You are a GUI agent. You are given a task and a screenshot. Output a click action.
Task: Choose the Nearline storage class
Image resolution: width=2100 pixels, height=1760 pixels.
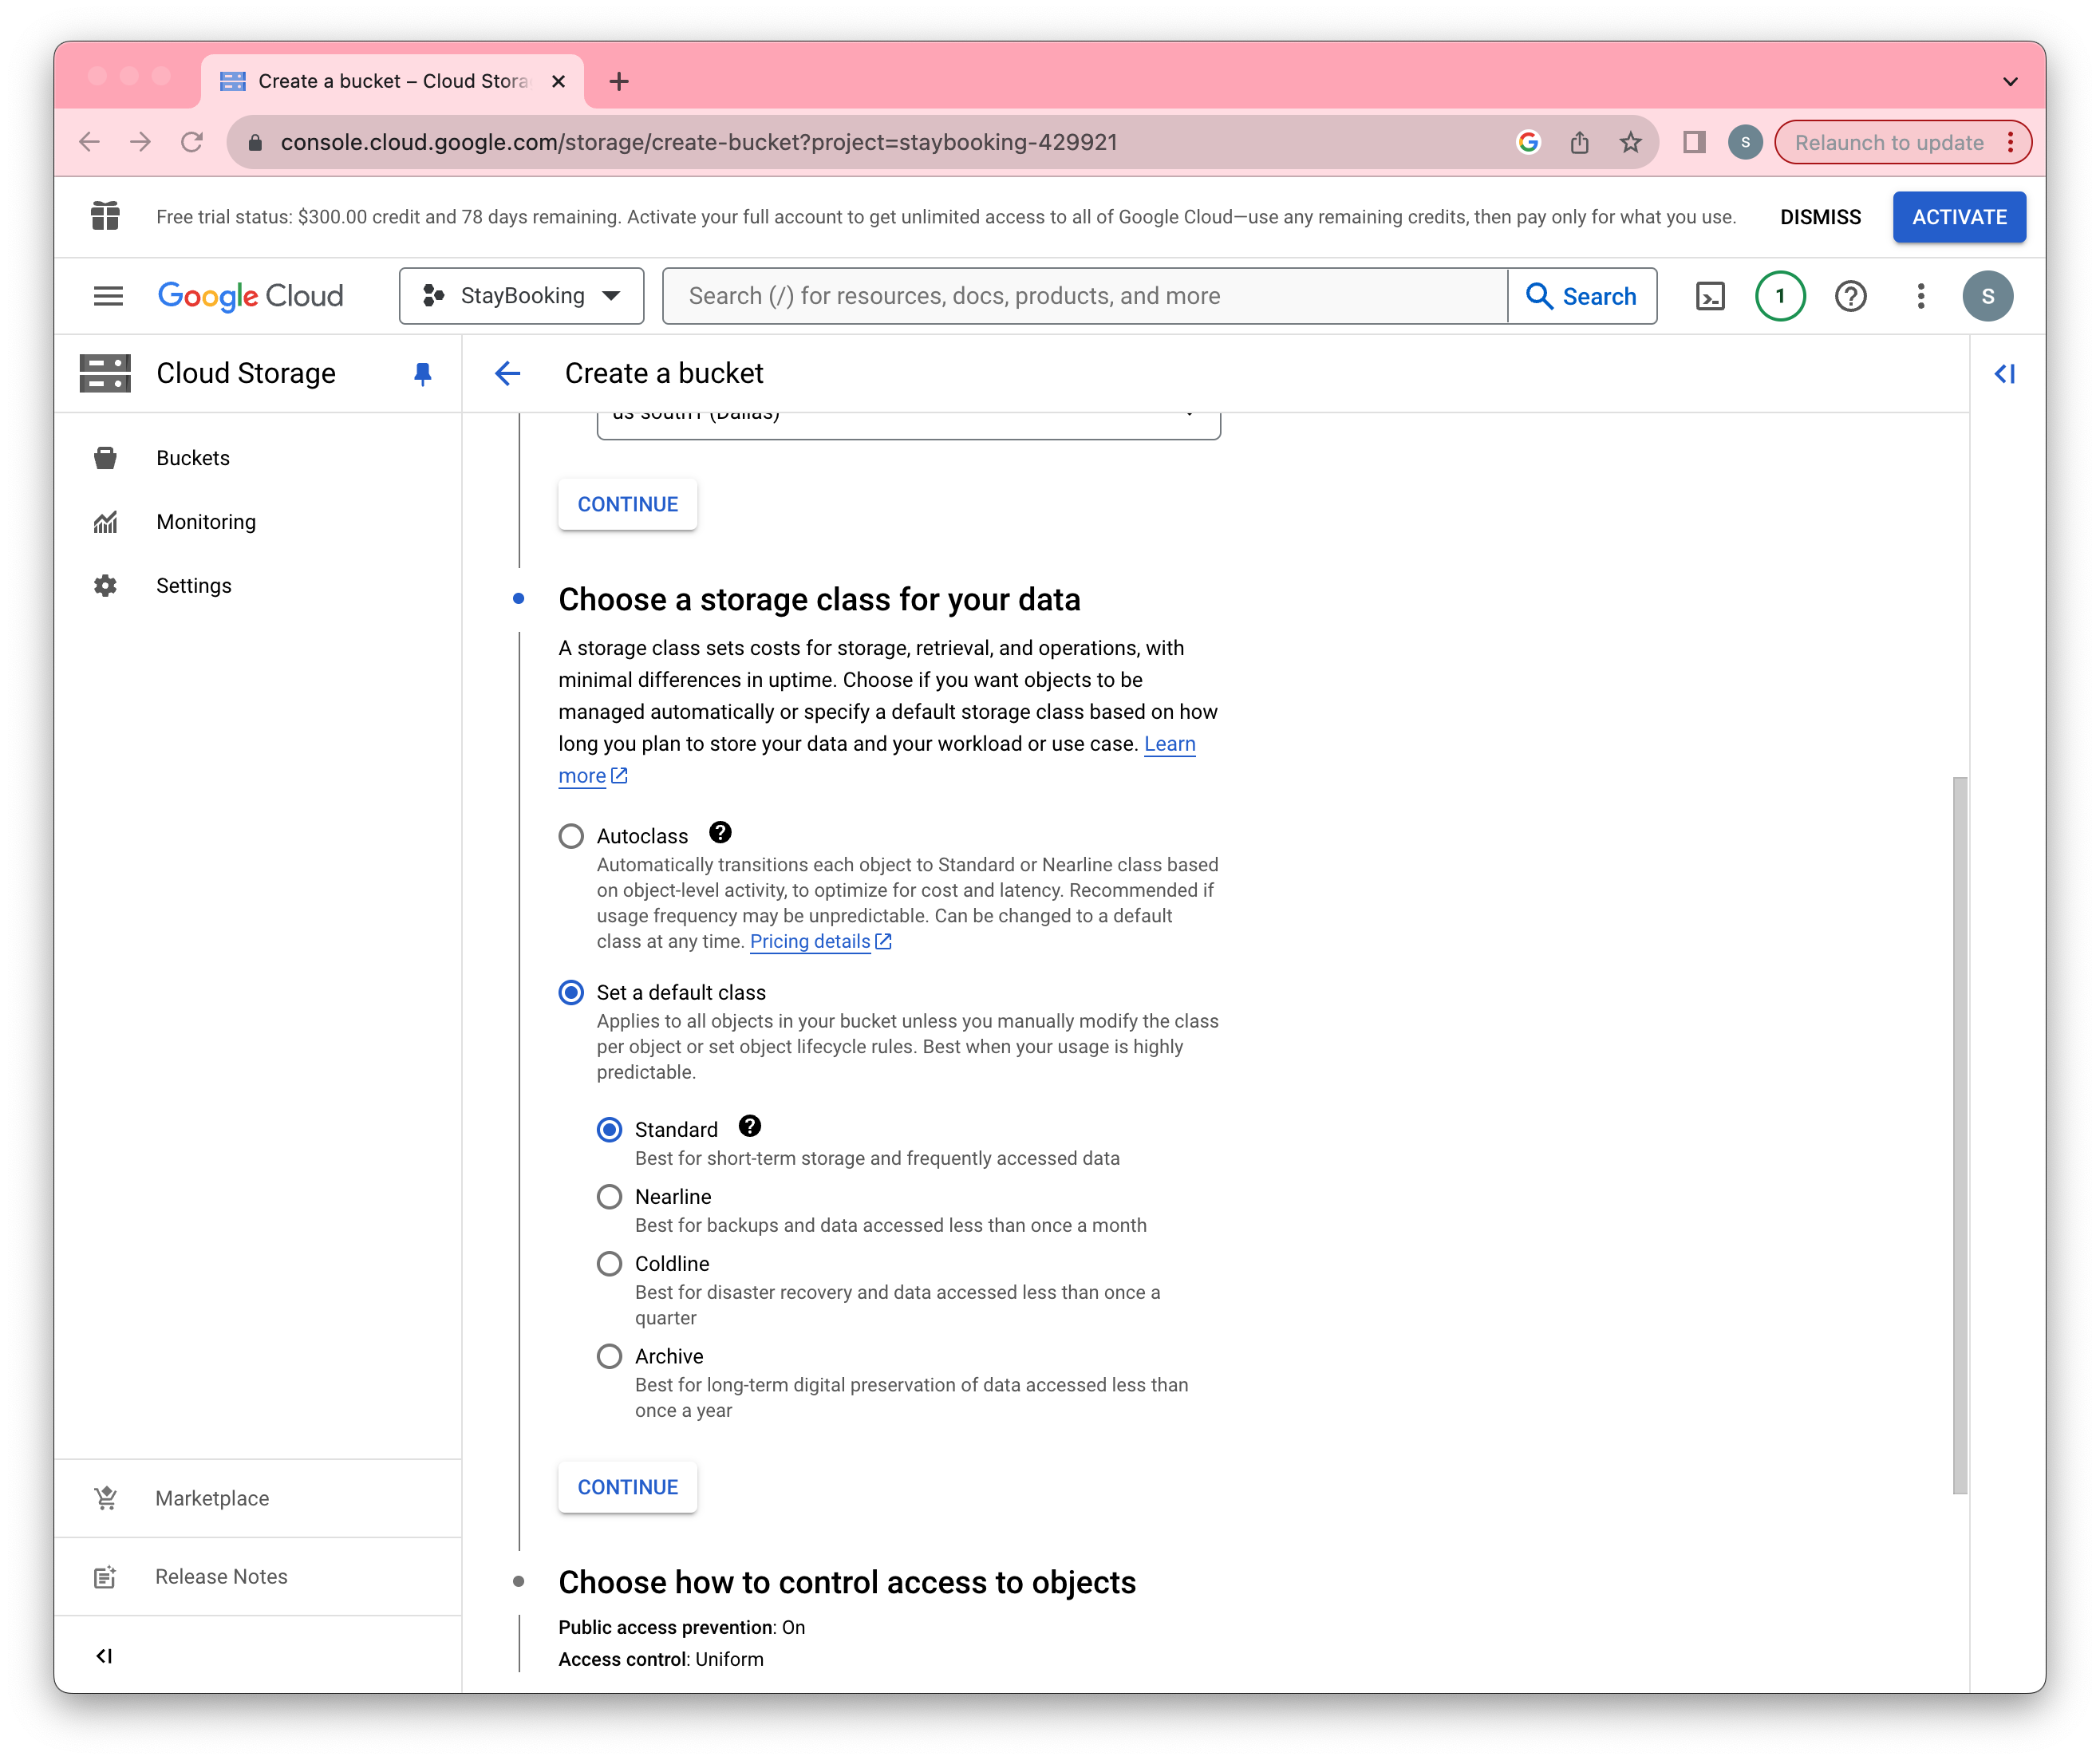click(x=609, y=1196)
